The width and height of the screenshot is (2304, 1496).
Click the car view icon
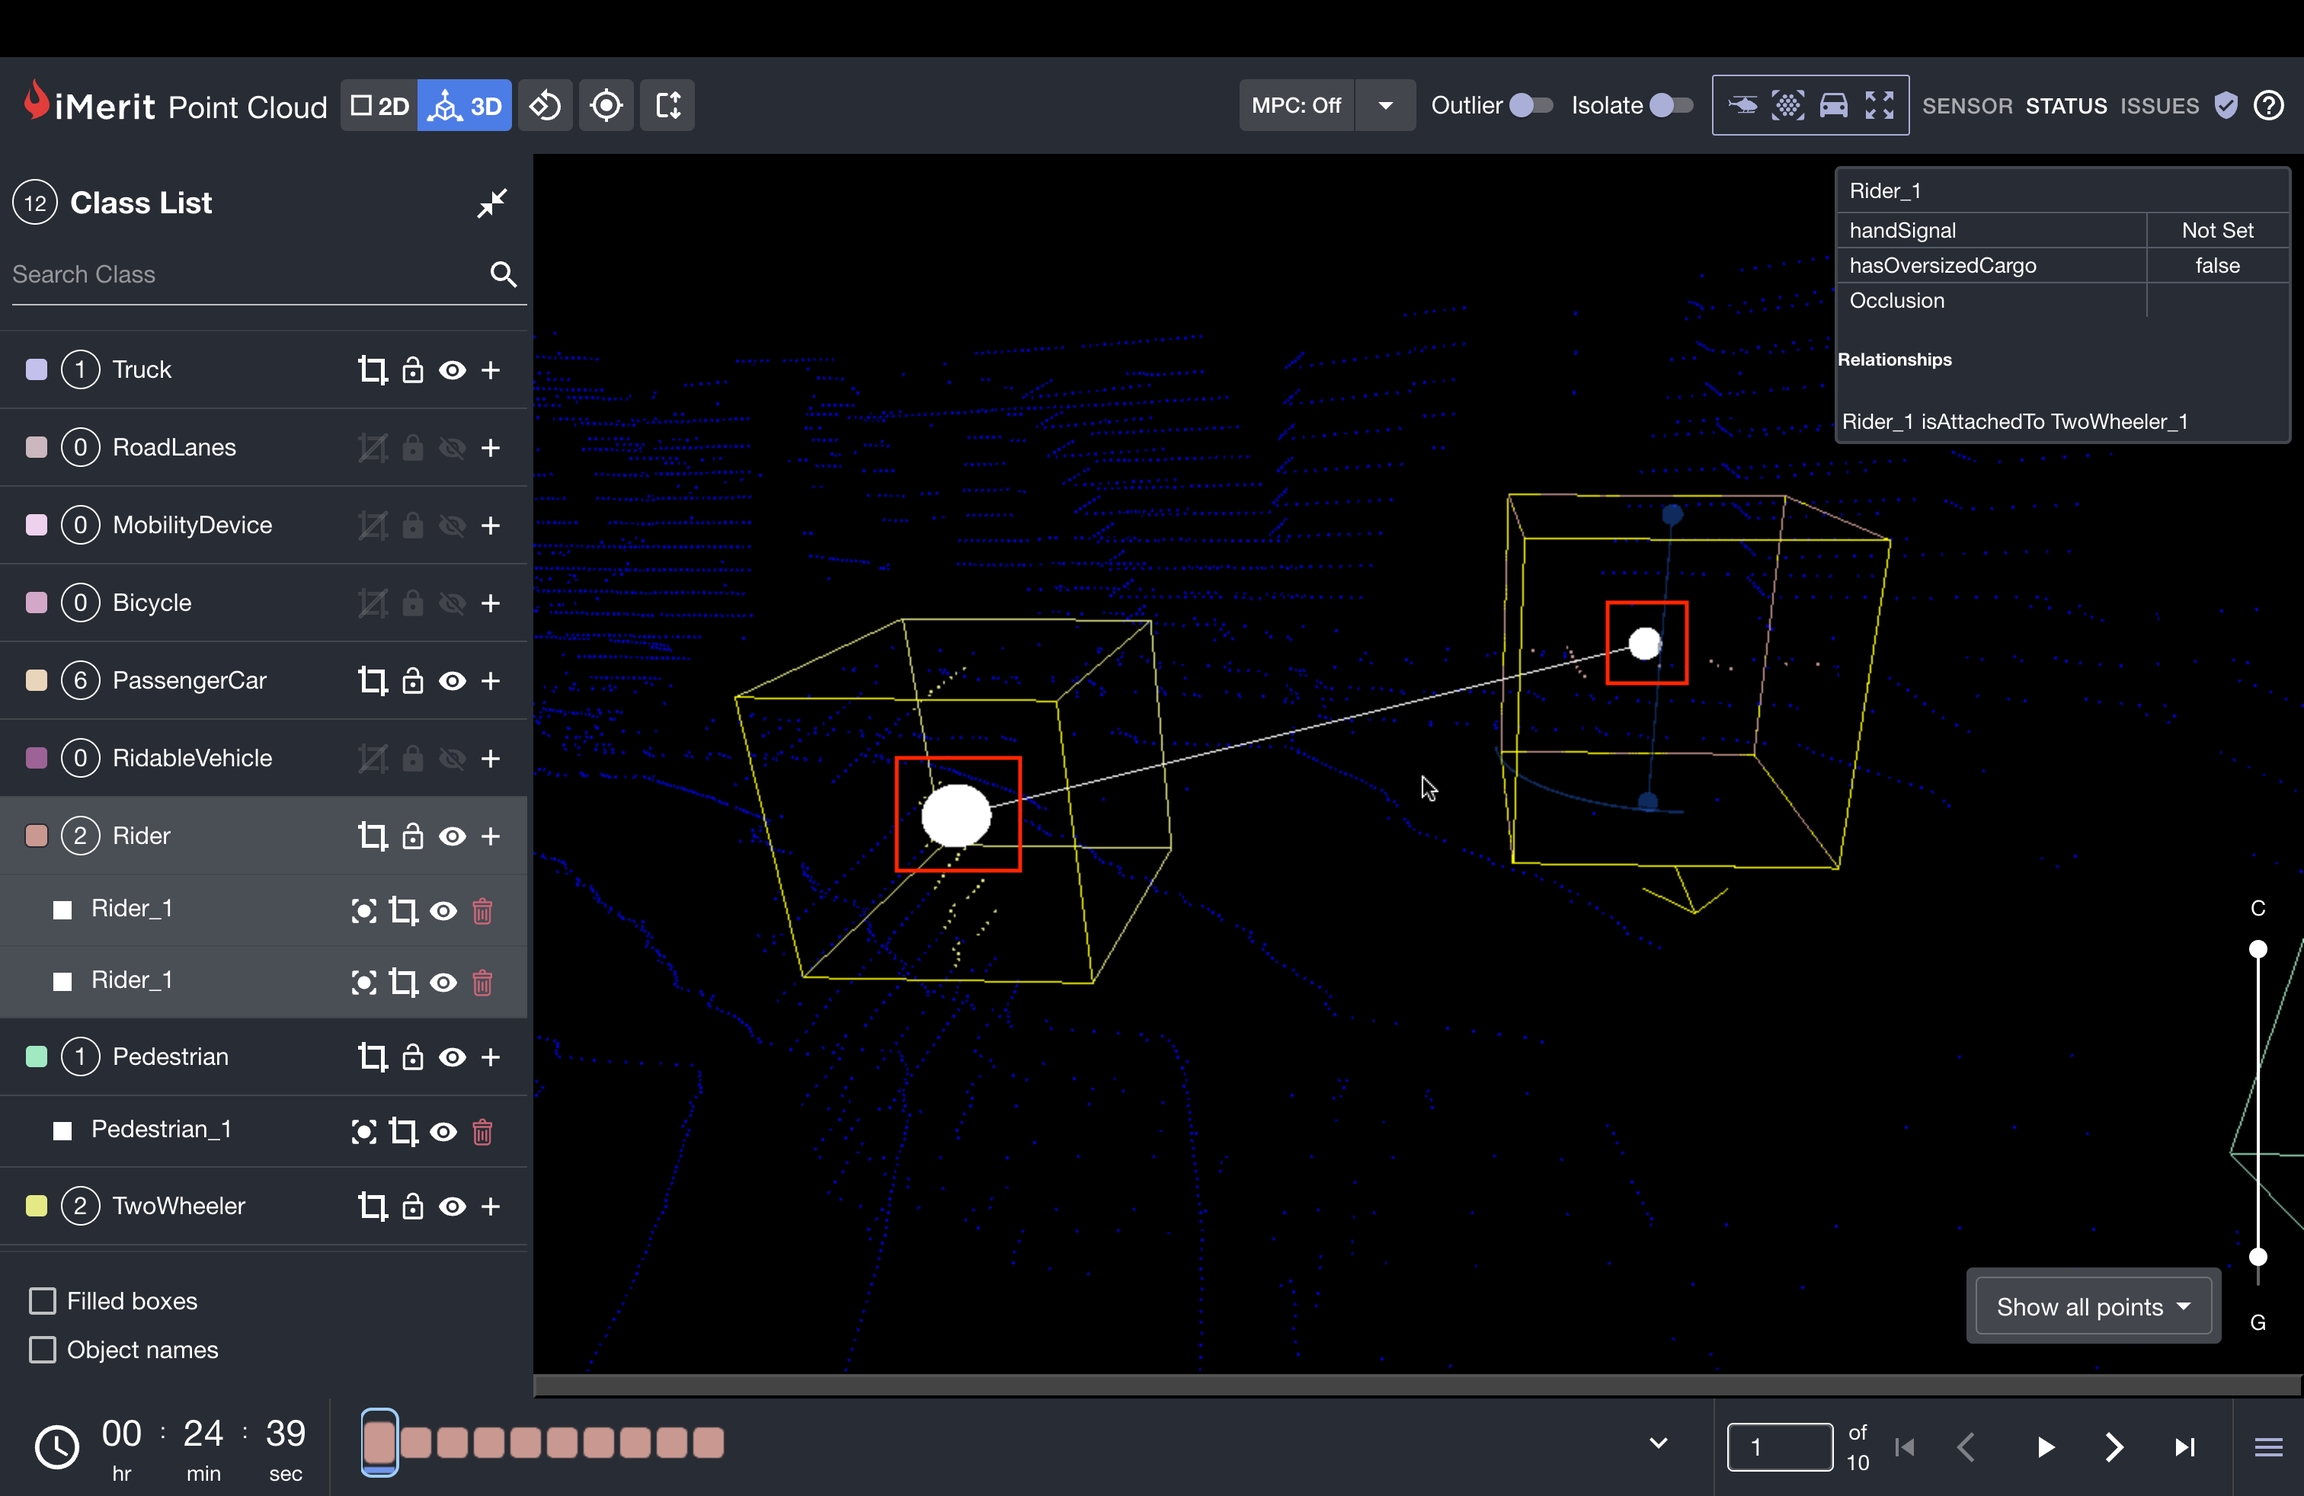1833,105
